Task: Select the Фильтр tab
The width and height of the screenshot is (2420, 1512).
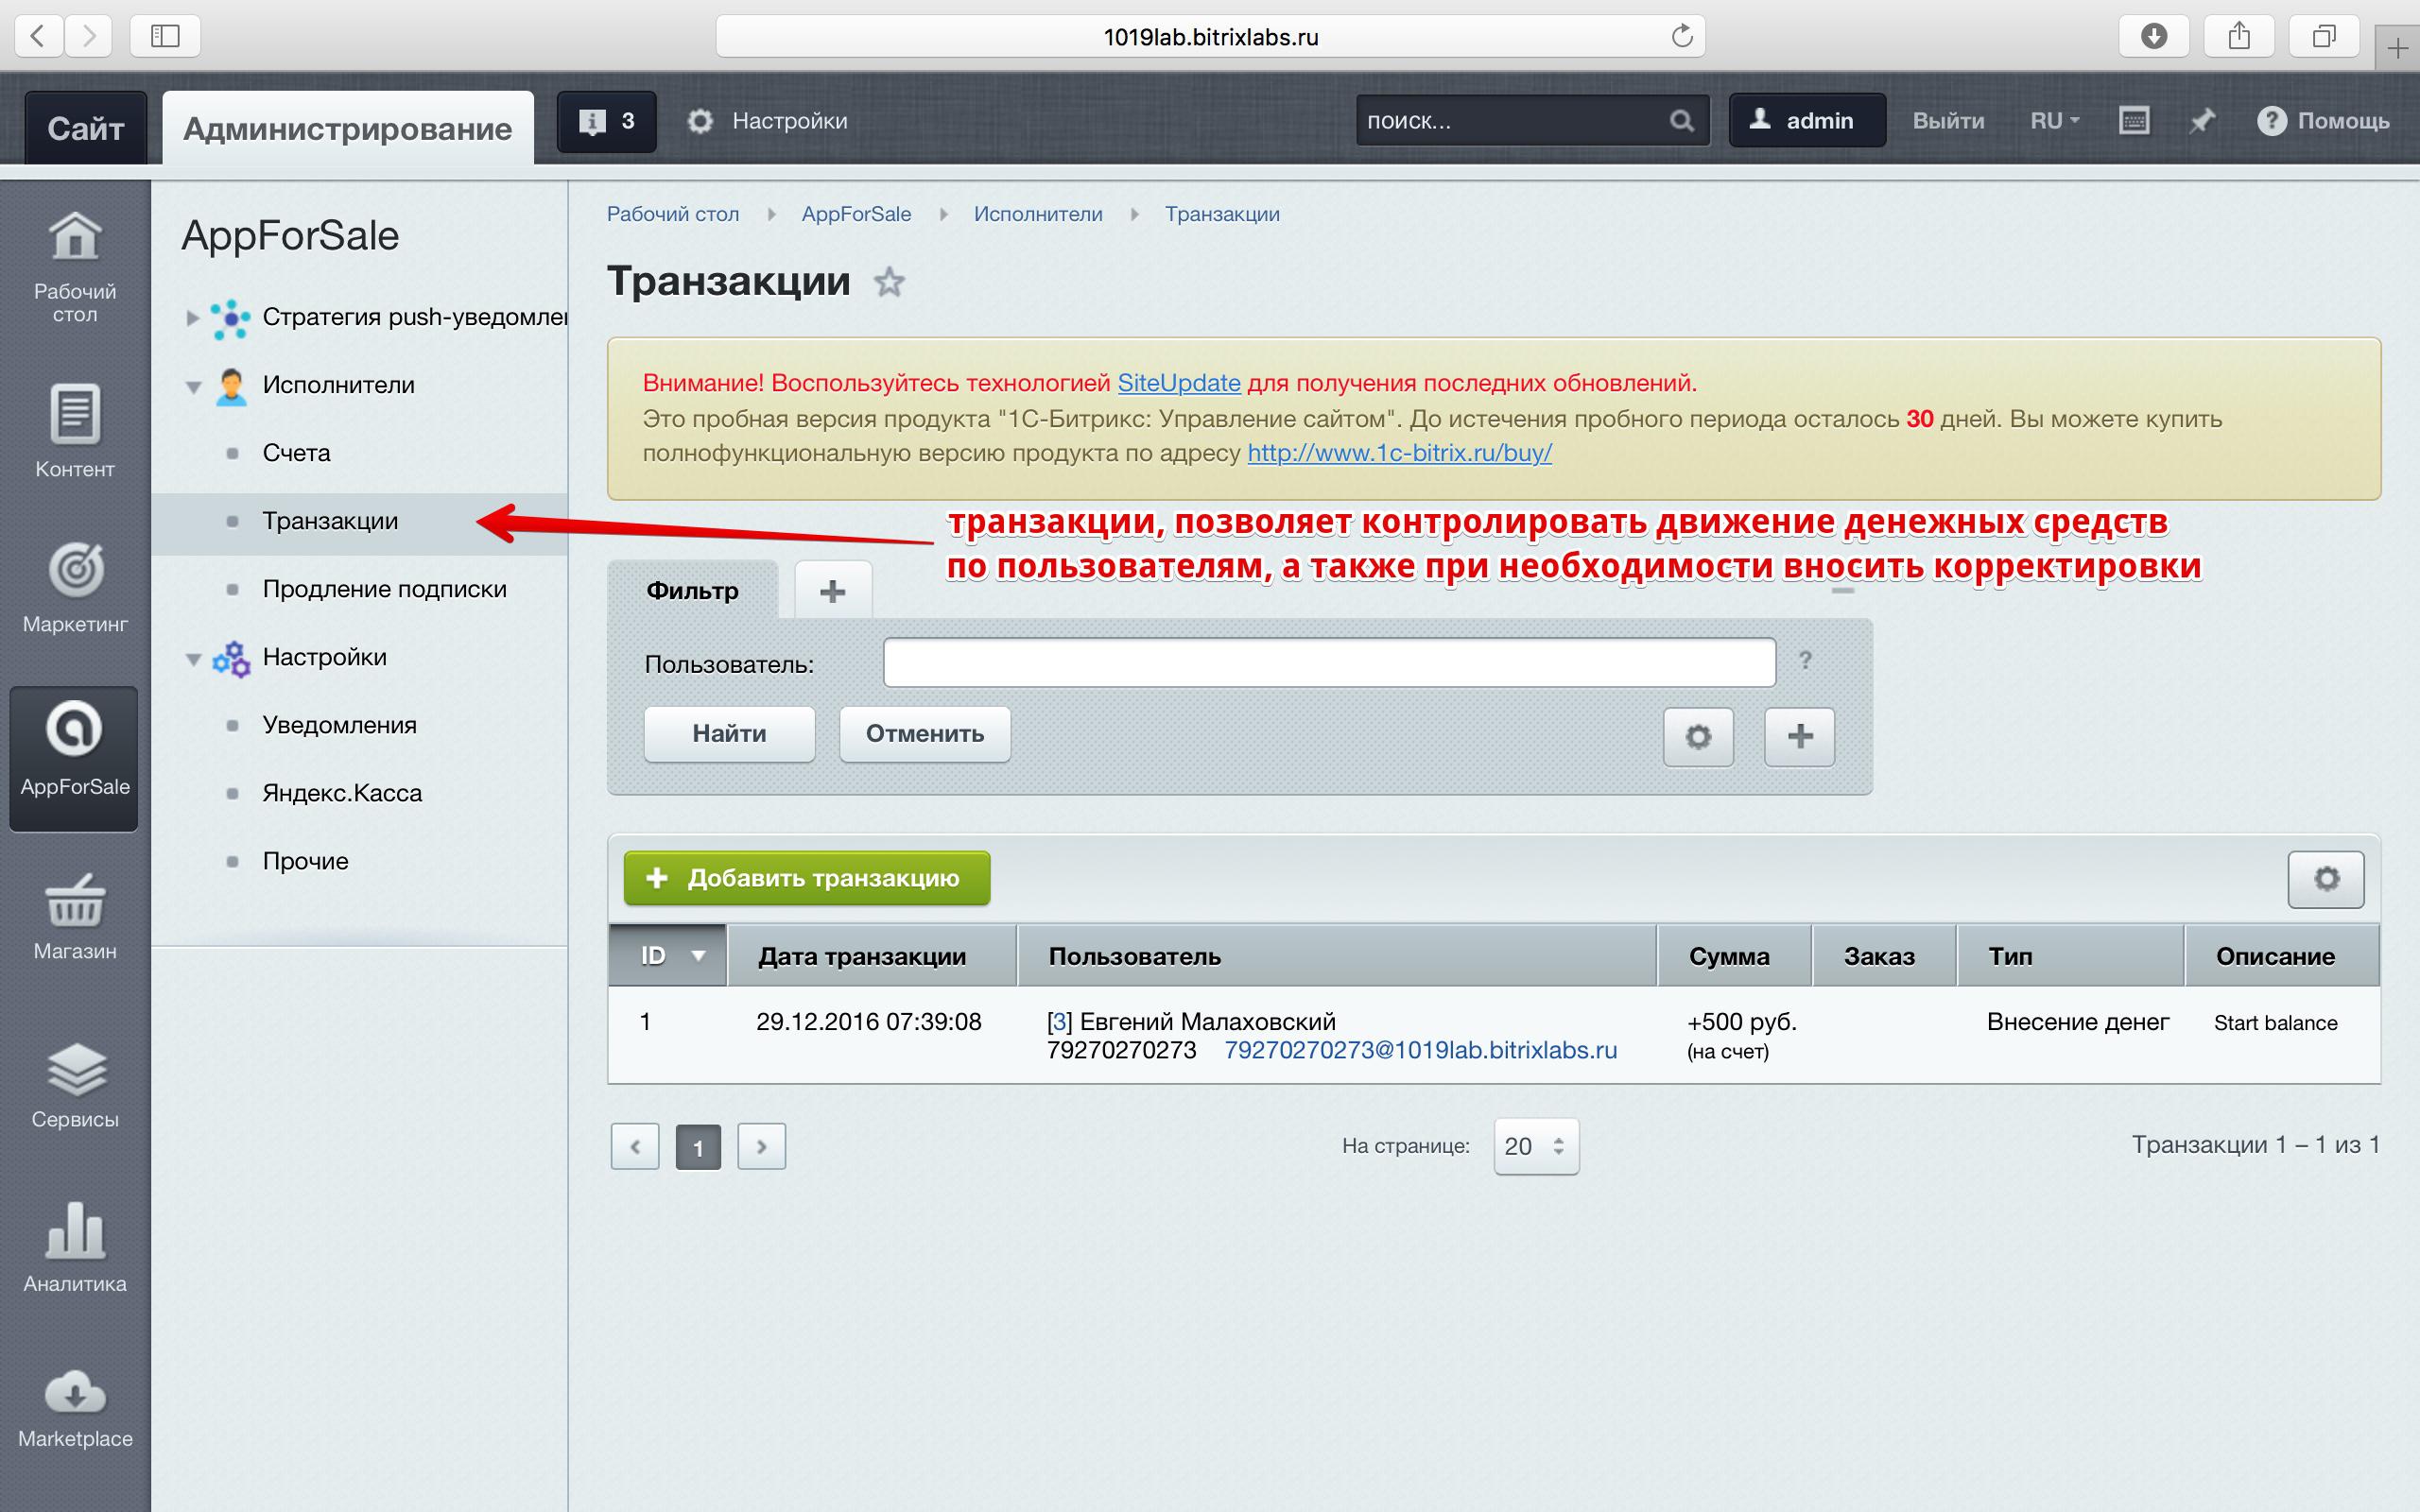Action: pos(692,590)
